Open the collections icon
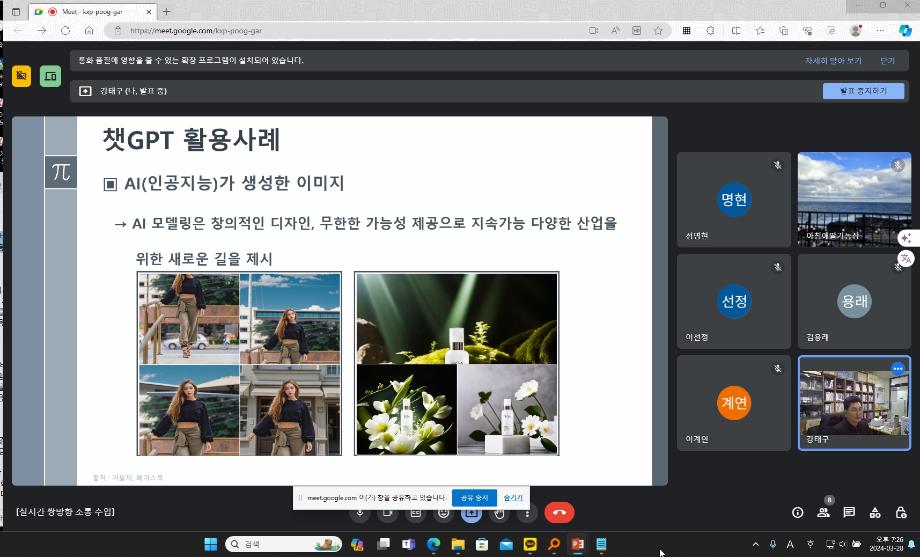This screenshot has height=557, width=920. click(783, 31)
